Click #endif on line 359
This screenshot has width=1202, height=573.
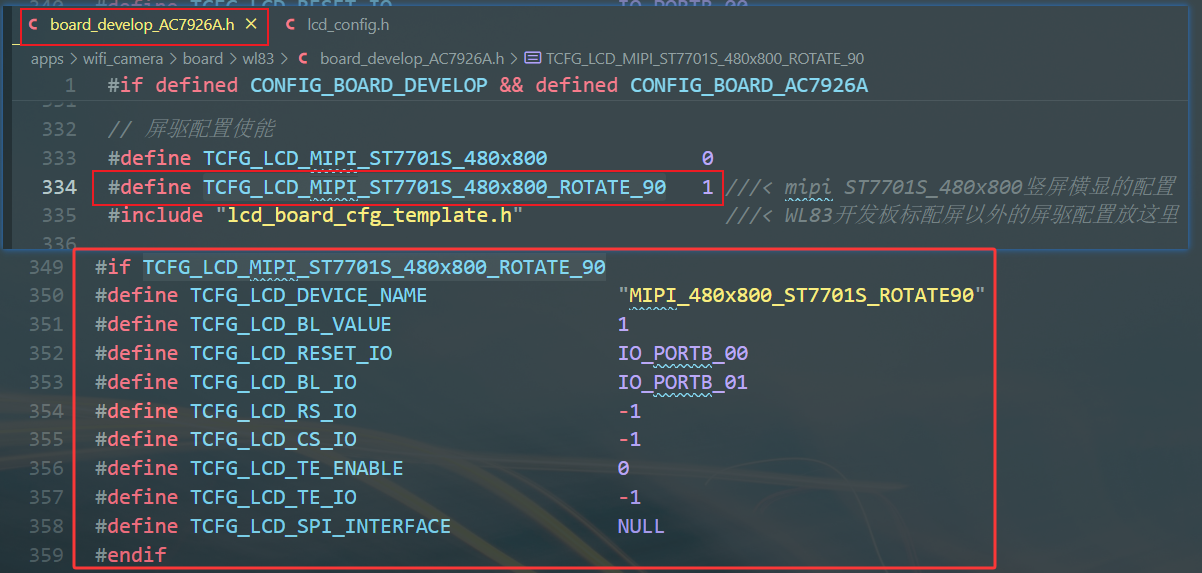(131, 554)
